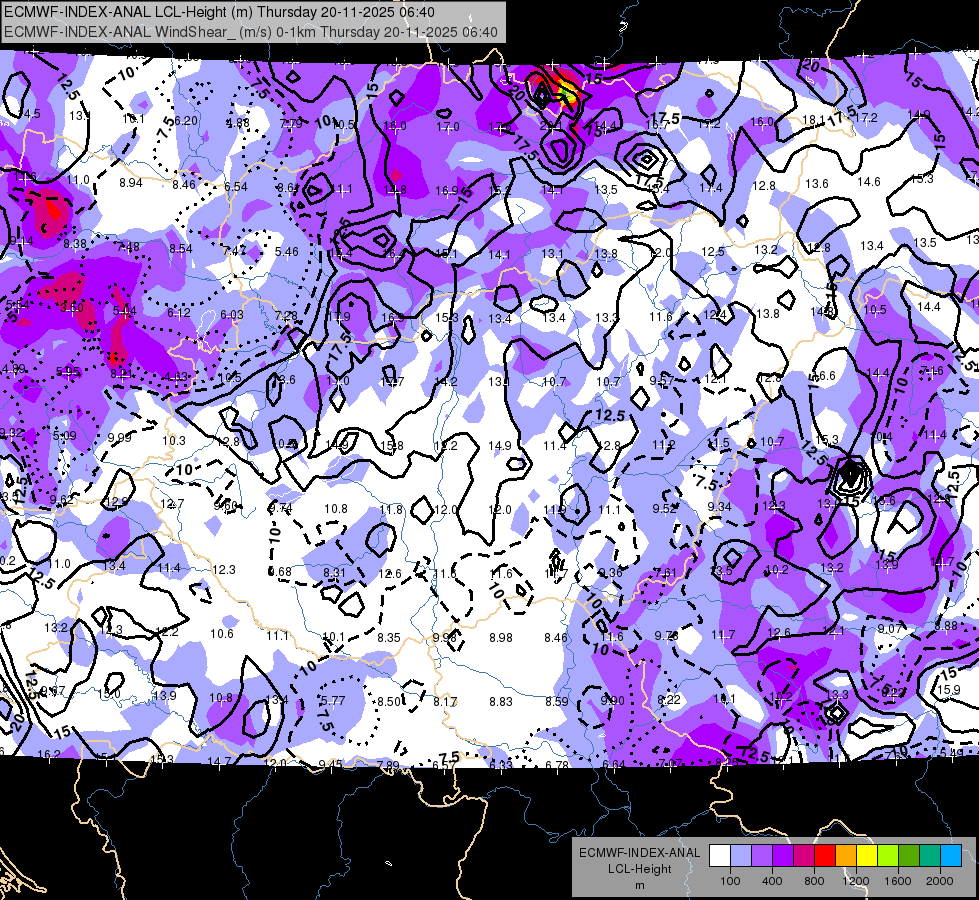Click the red legend swatch

[x=825, y=856]
